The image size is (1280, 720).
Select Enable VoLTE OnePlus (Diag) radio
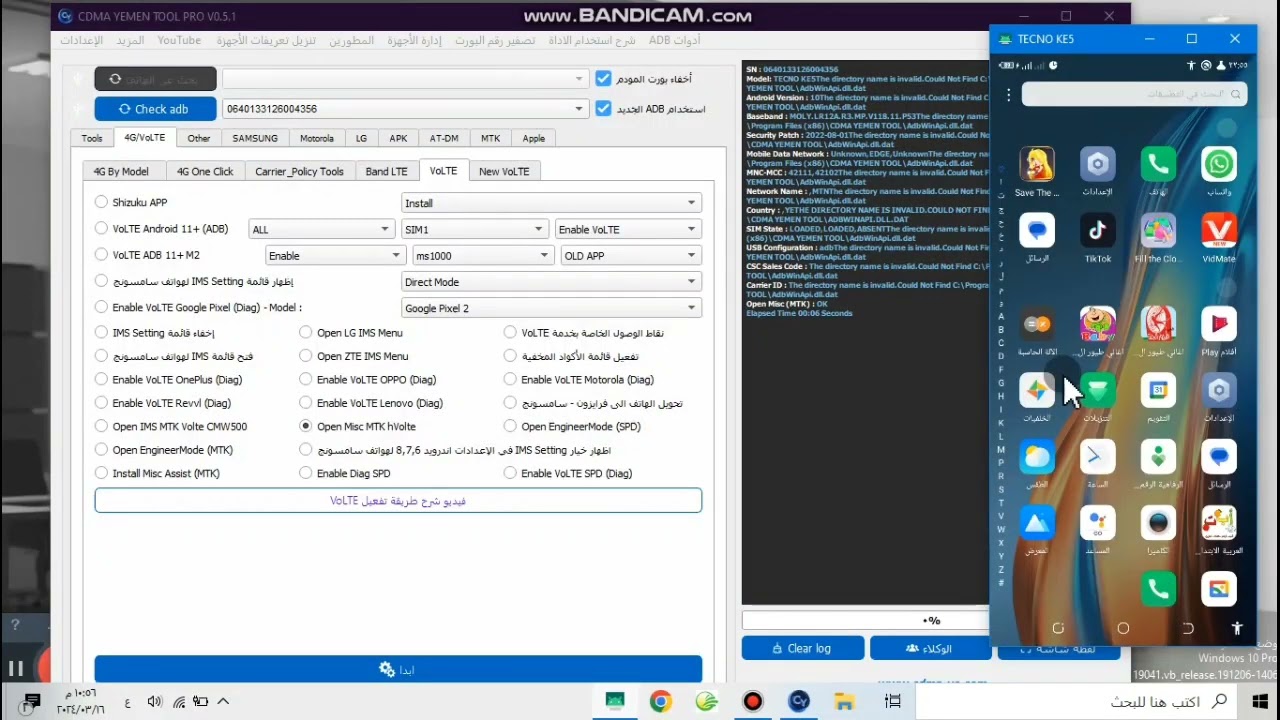101,379
